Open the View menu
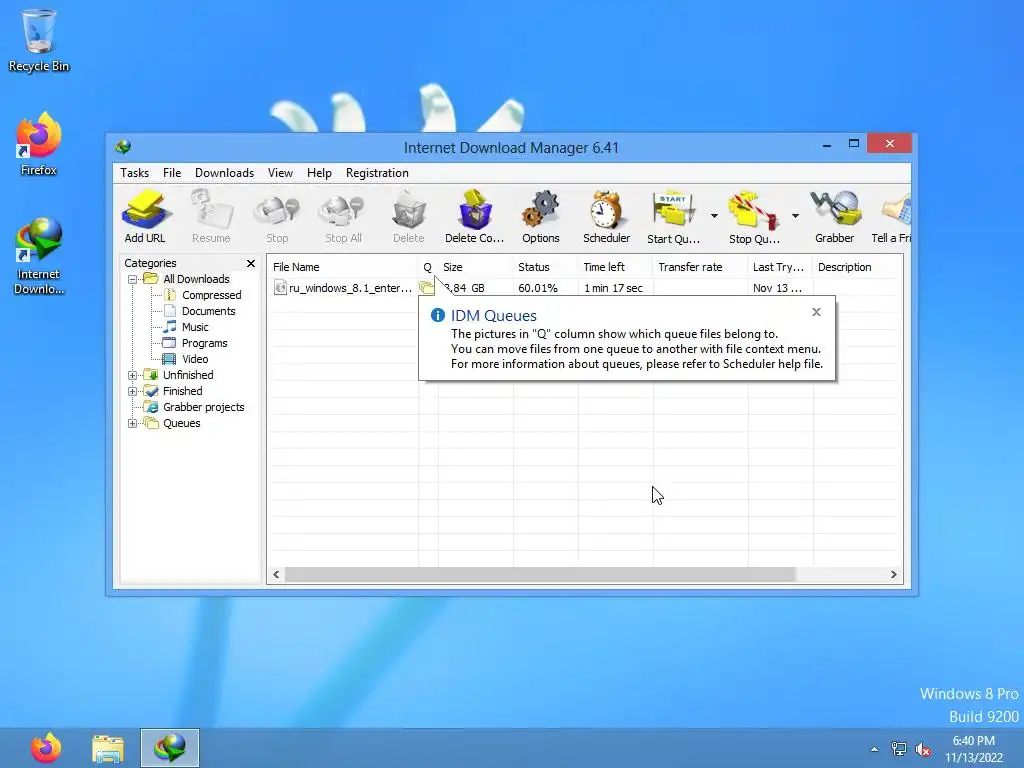This screenshot has width=1024, height=768. click(x=280, y=173)
